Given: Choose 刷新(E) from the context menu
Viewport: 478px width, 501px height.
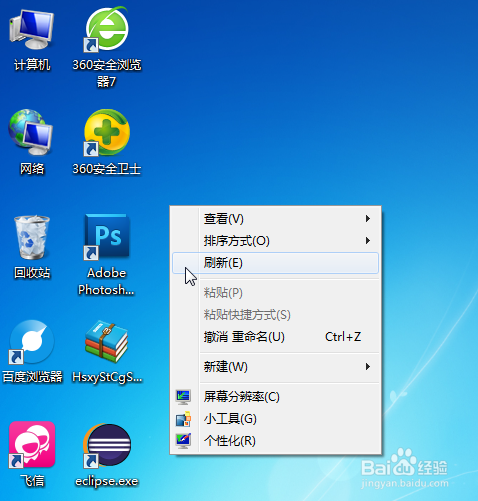Looking at the screenshot, I should [x=275, y=263].
